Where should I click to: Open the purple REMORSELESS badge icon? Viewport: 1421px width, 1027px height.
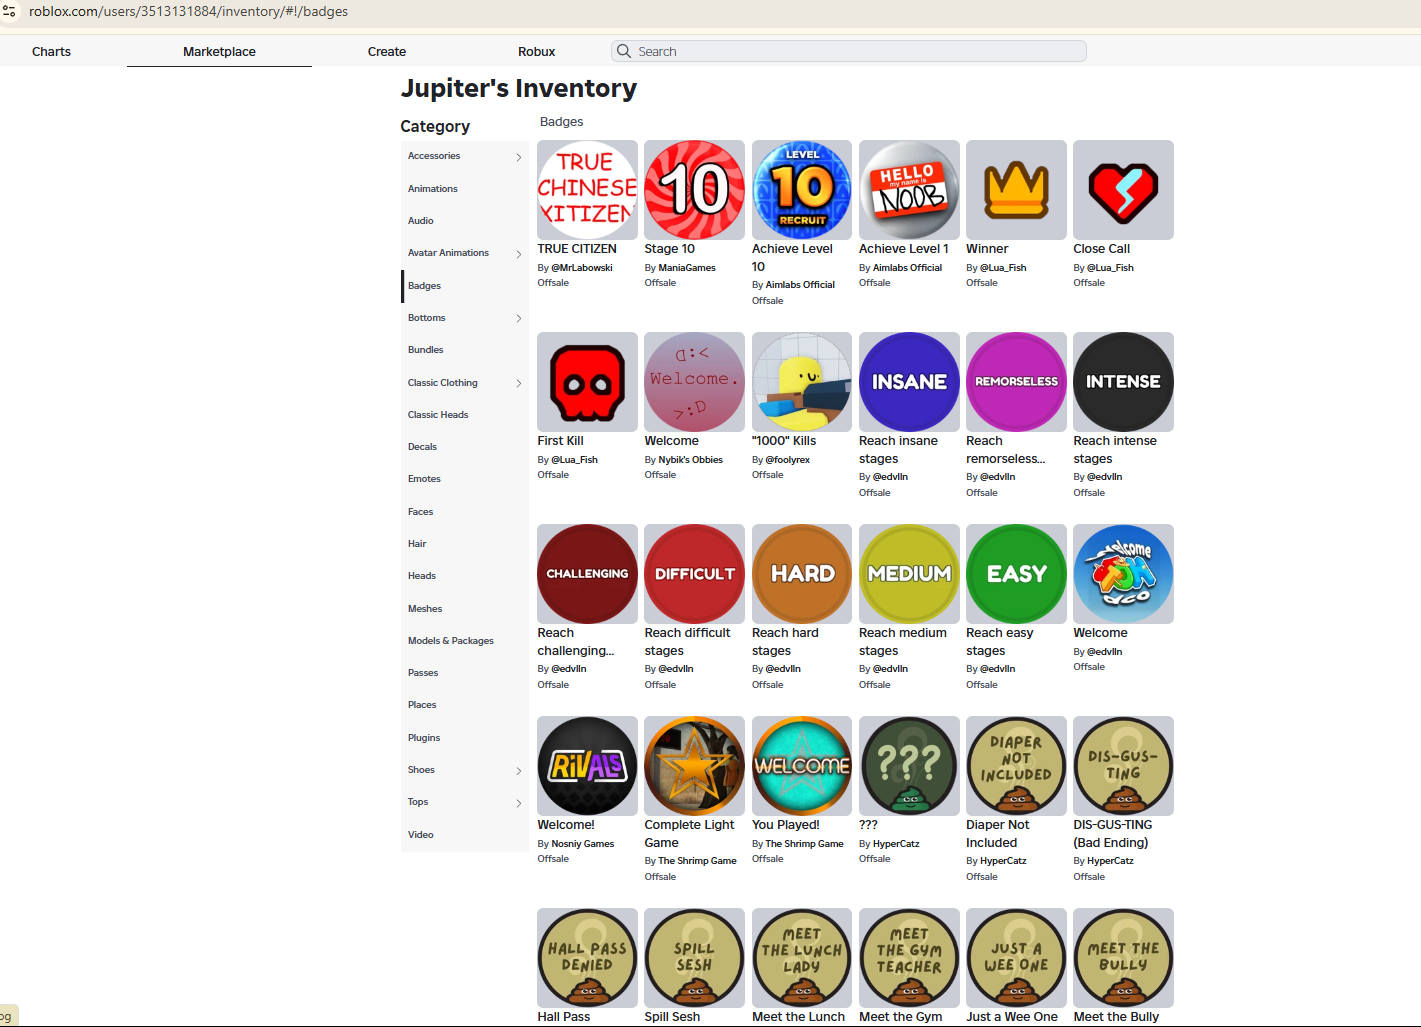tap(1016, 382)
